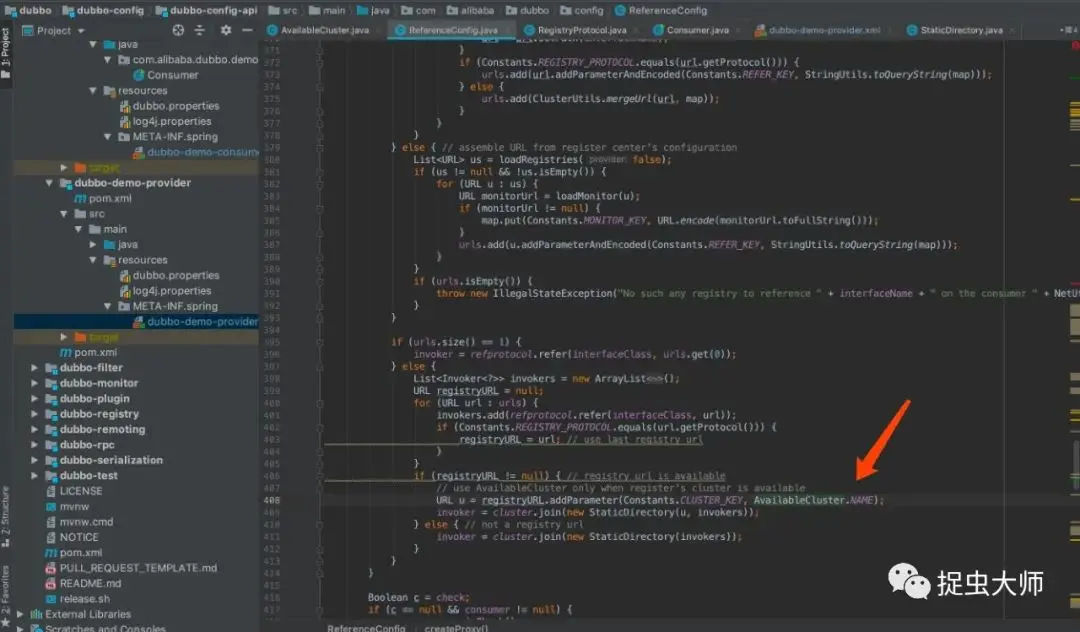This screenshot has width=1080, height=632.
Task: Select PULL_REQUEST_TEMPLATE.md file
Action: (138, 568)
